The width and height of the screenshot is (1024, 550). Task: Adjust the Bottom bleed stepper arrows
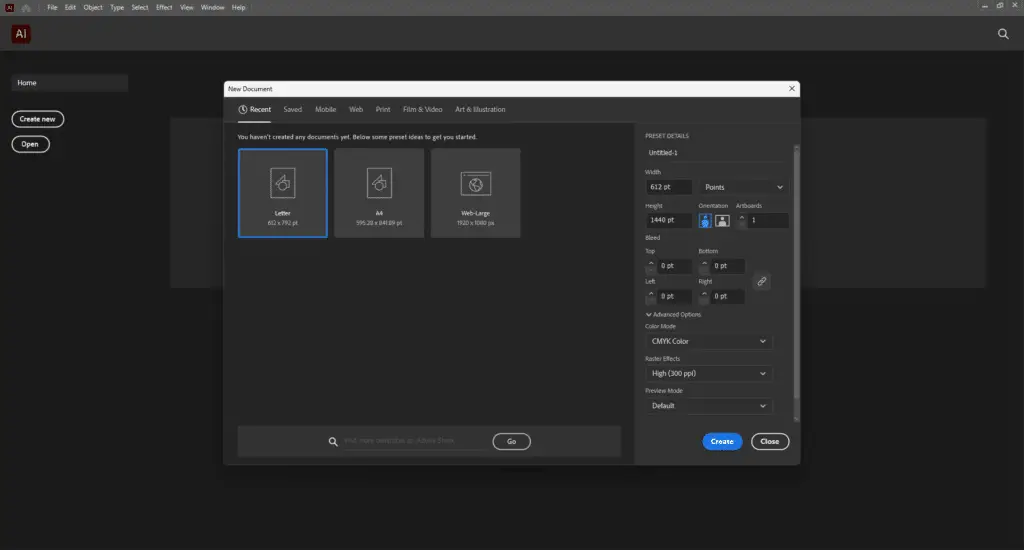[704, 266]
